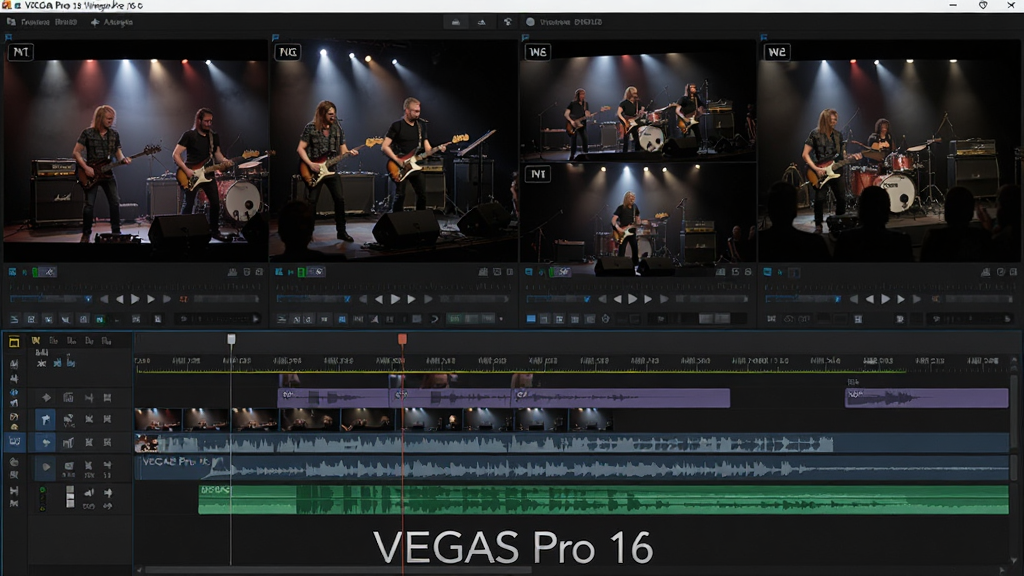1024x576 pixels.
Task: Select the first purple audio clip on timeline
Action: pos(334,398)
